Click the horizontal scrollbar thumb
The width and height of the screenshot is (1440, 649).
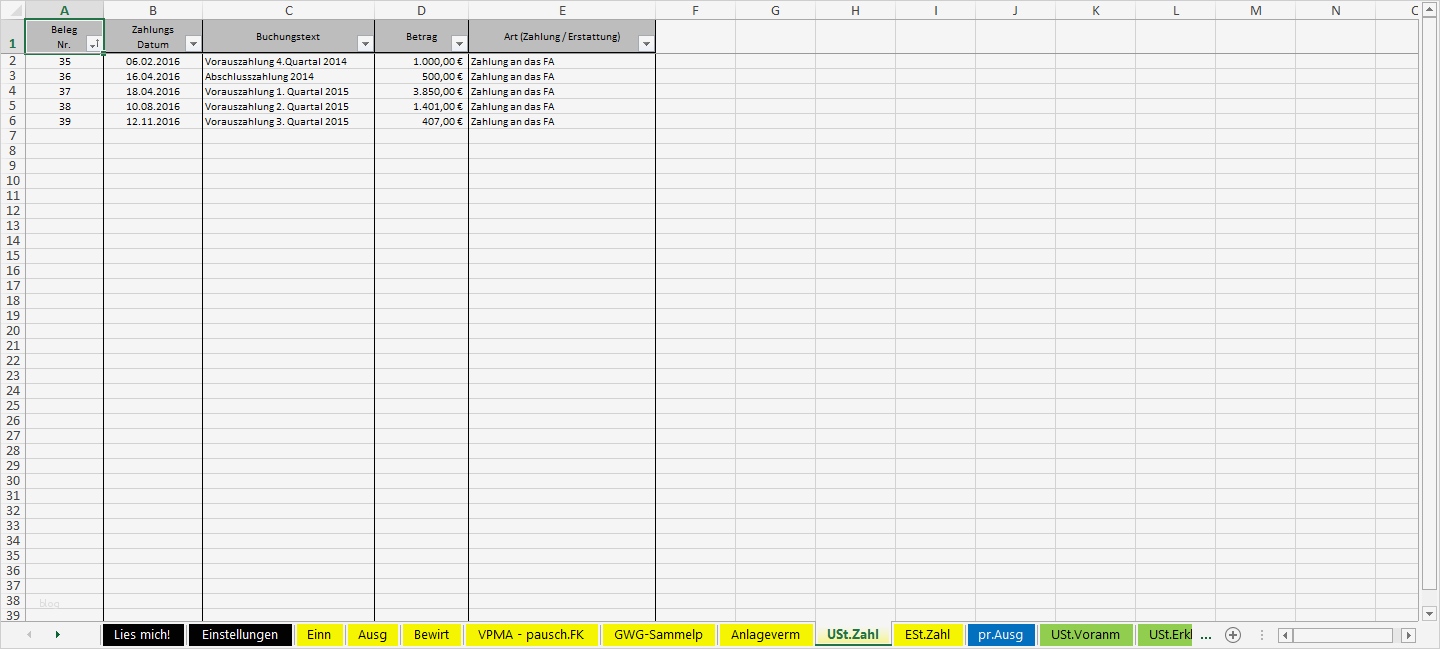tap(1342, 635)
